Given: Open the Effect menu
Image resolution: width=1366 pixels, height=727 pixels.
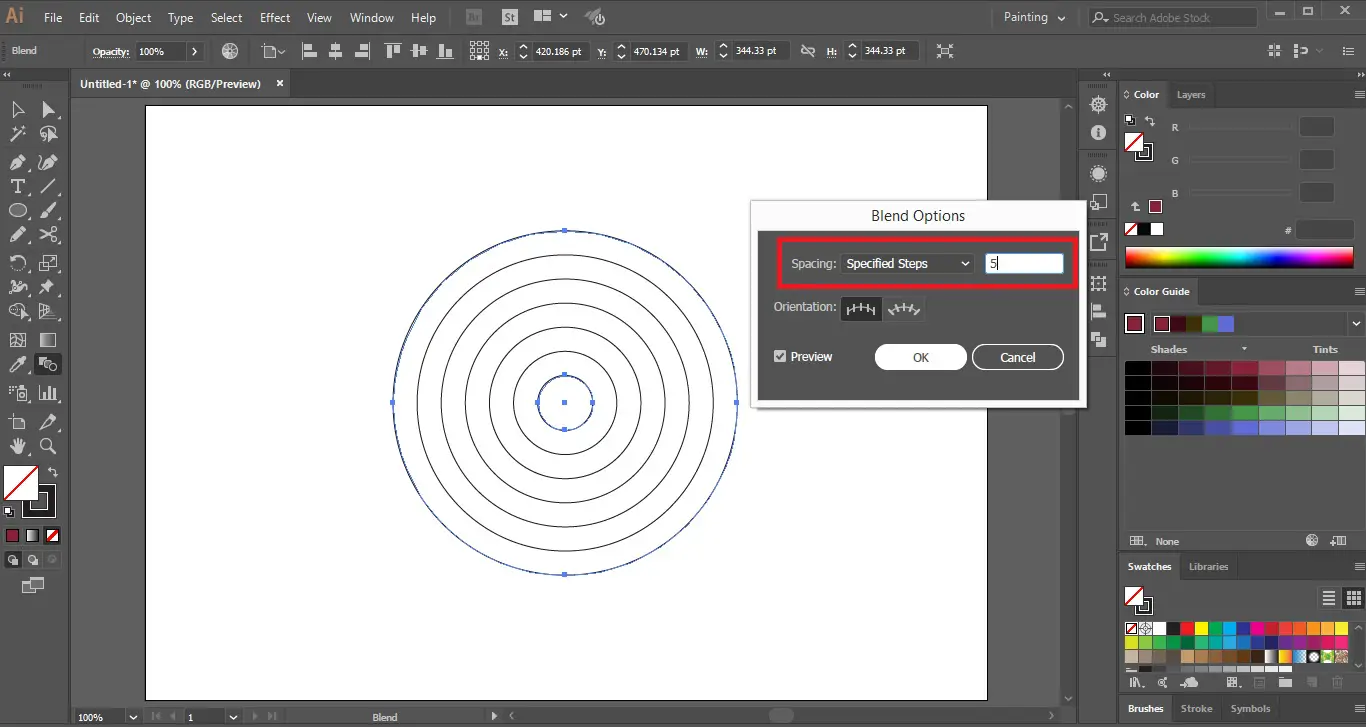Looking at the screenshot, I should coord(275,18).
